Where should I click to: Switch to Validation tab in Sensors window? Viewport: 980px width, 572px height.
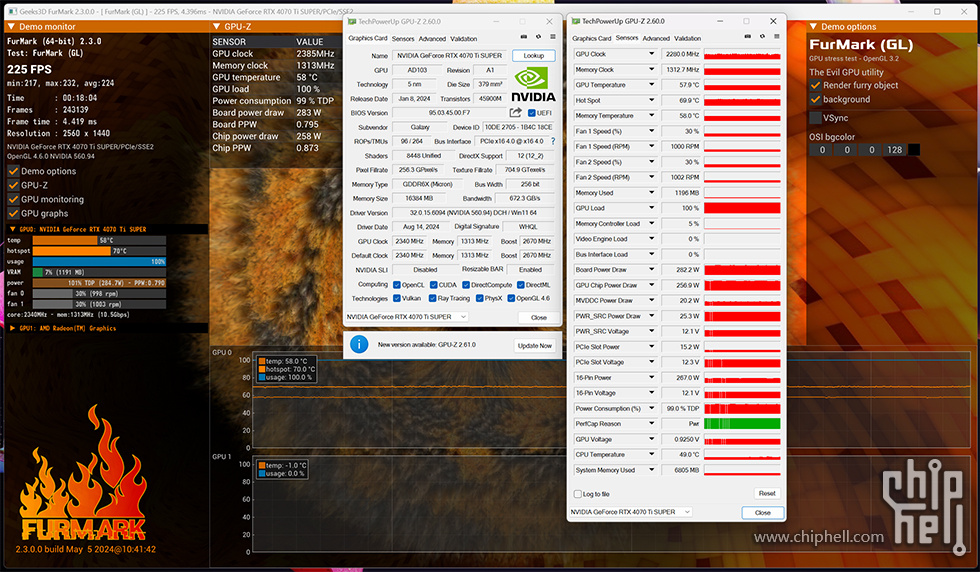point(688,39)
